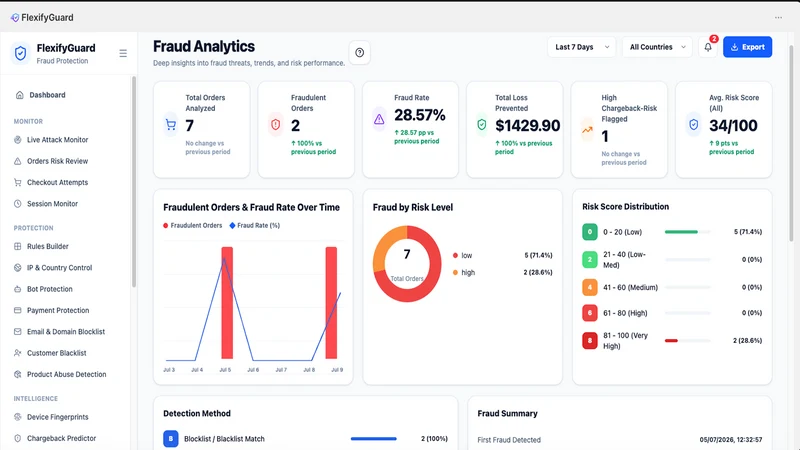Click the cart icon on Total Orders card

point(171,124)
